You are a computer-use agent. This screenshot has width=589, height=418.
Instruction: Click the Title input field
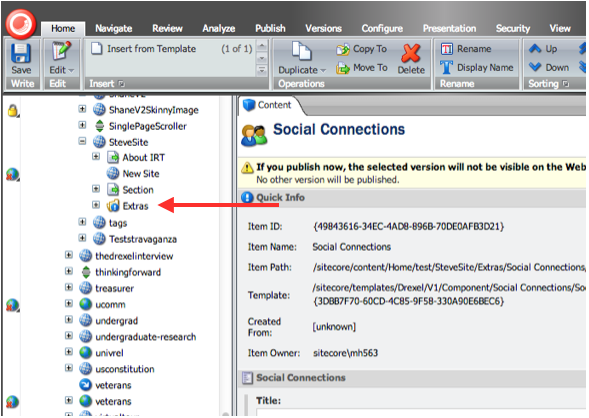coord(421,412)
